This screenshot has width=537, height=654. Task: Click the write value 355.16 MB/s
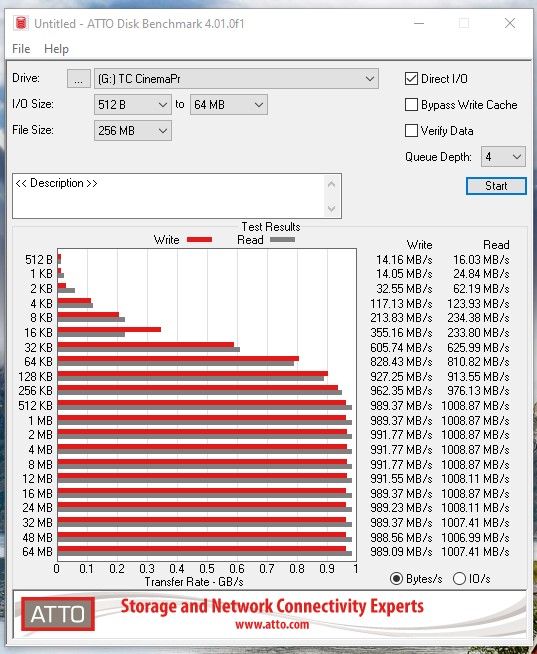401,333
